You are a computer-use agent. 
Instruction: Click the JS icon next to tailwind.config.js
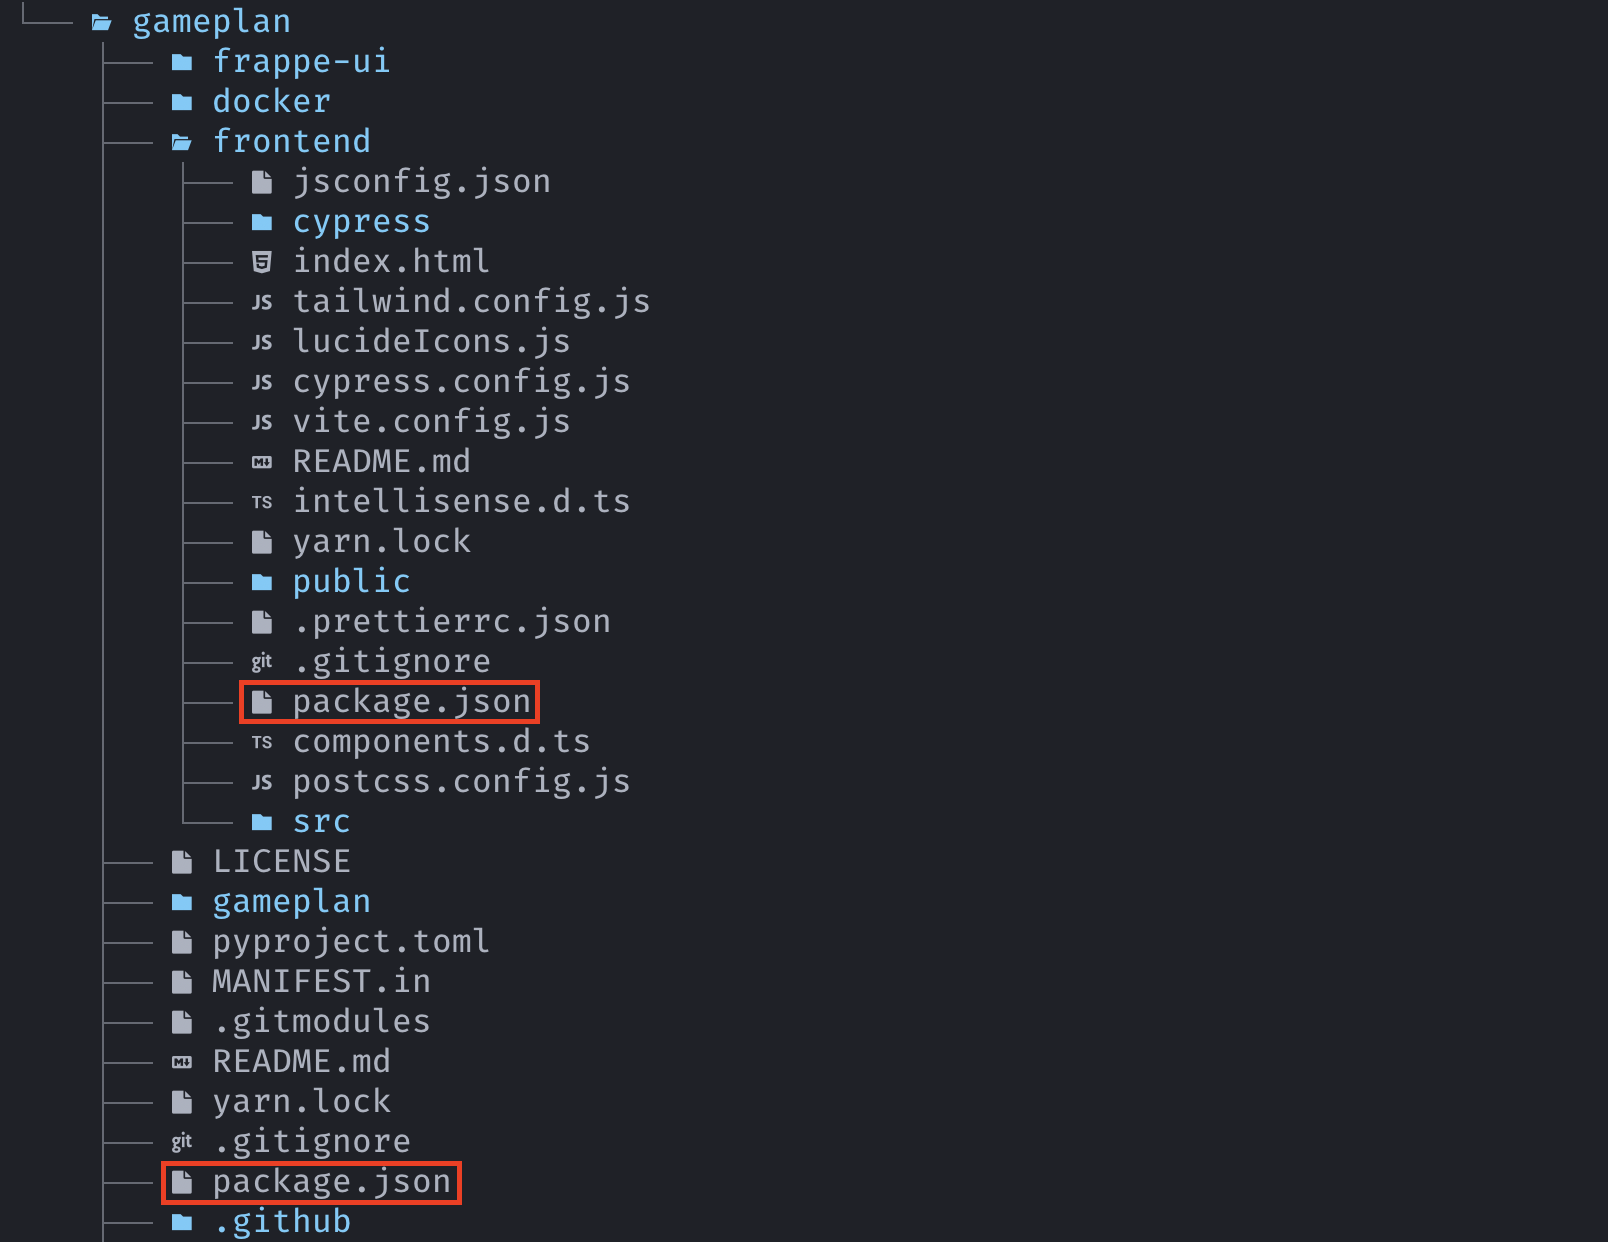click(262, 302)
